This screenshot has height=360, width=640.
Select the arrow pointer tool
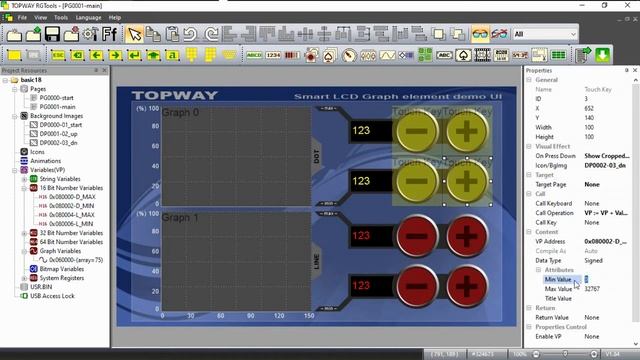134,34
